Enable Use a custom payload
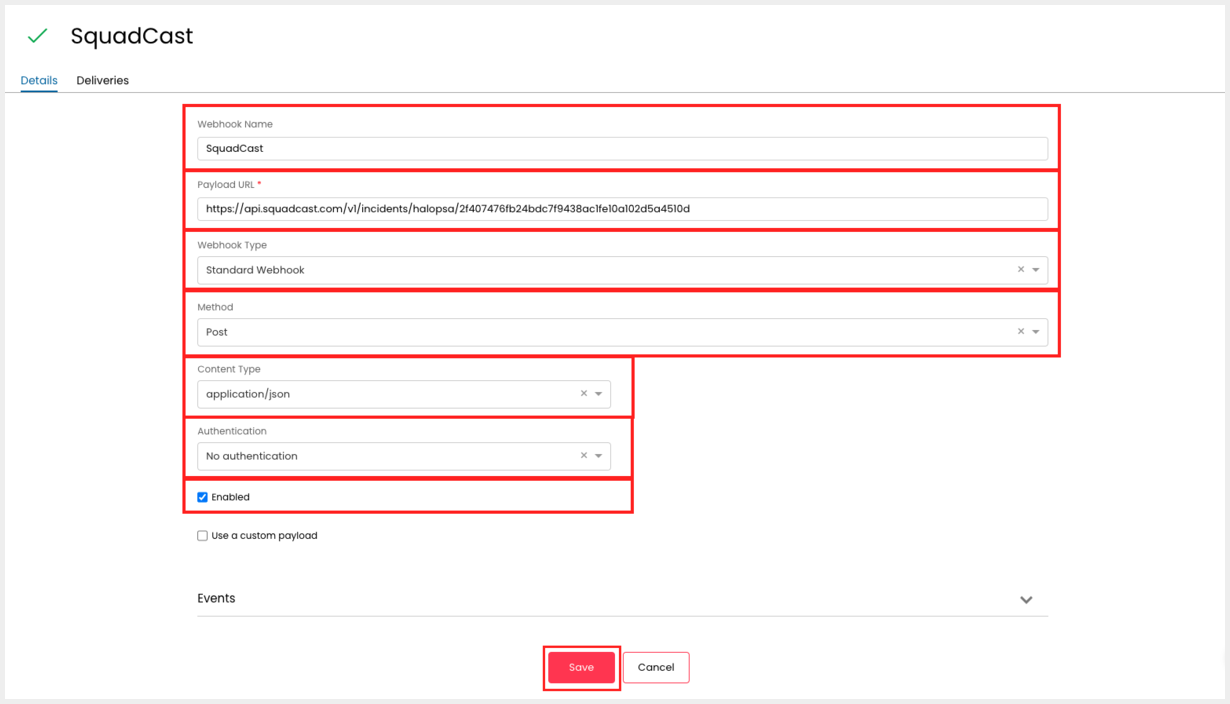Viewport: 1230px width, 704px height. pos(202,535)
